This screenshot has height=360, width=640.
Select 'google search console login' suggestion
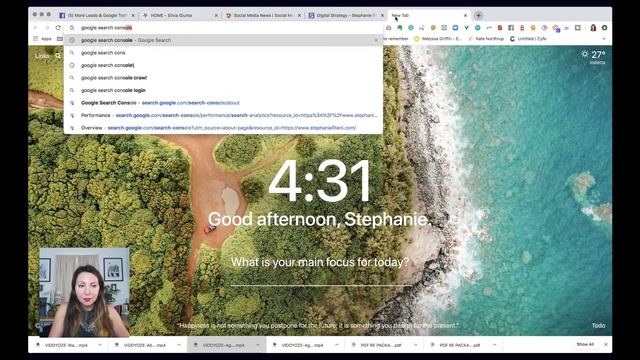coord(223,91)
